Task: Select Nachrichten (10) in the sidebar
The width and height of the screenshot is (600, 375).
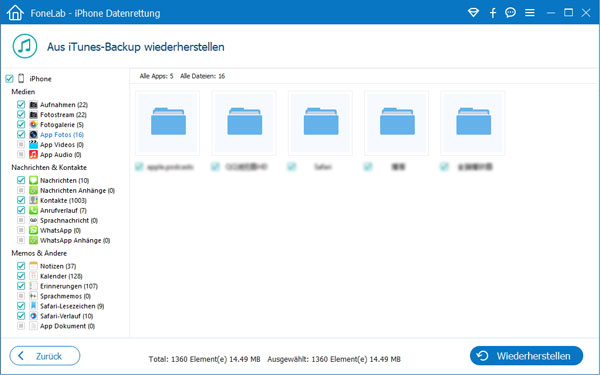Action: pyautogui.click(x=64, y=180)
